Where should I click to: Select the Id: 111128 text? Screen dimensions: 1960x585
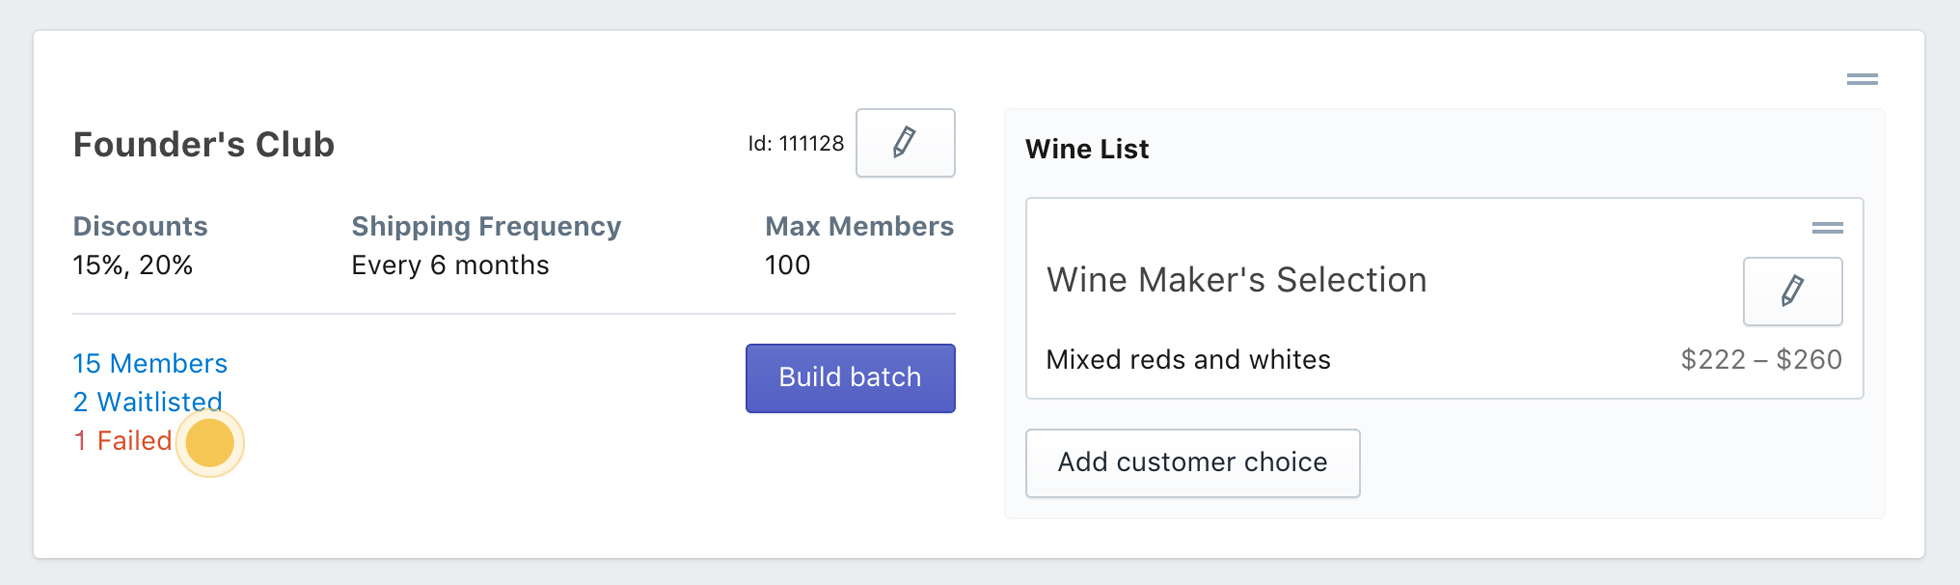click(x=795, y=144)
